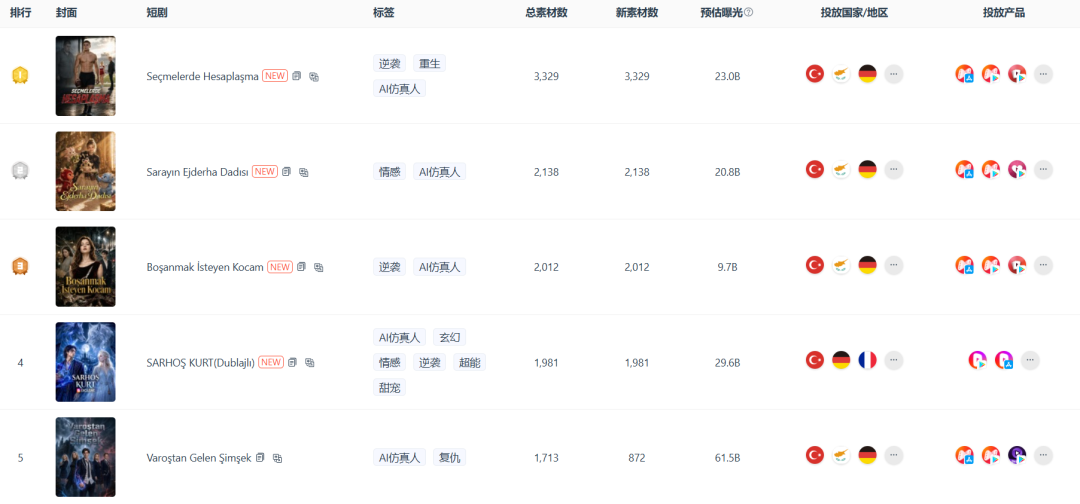Click 投放国家/地区 column header

(854, 12)
